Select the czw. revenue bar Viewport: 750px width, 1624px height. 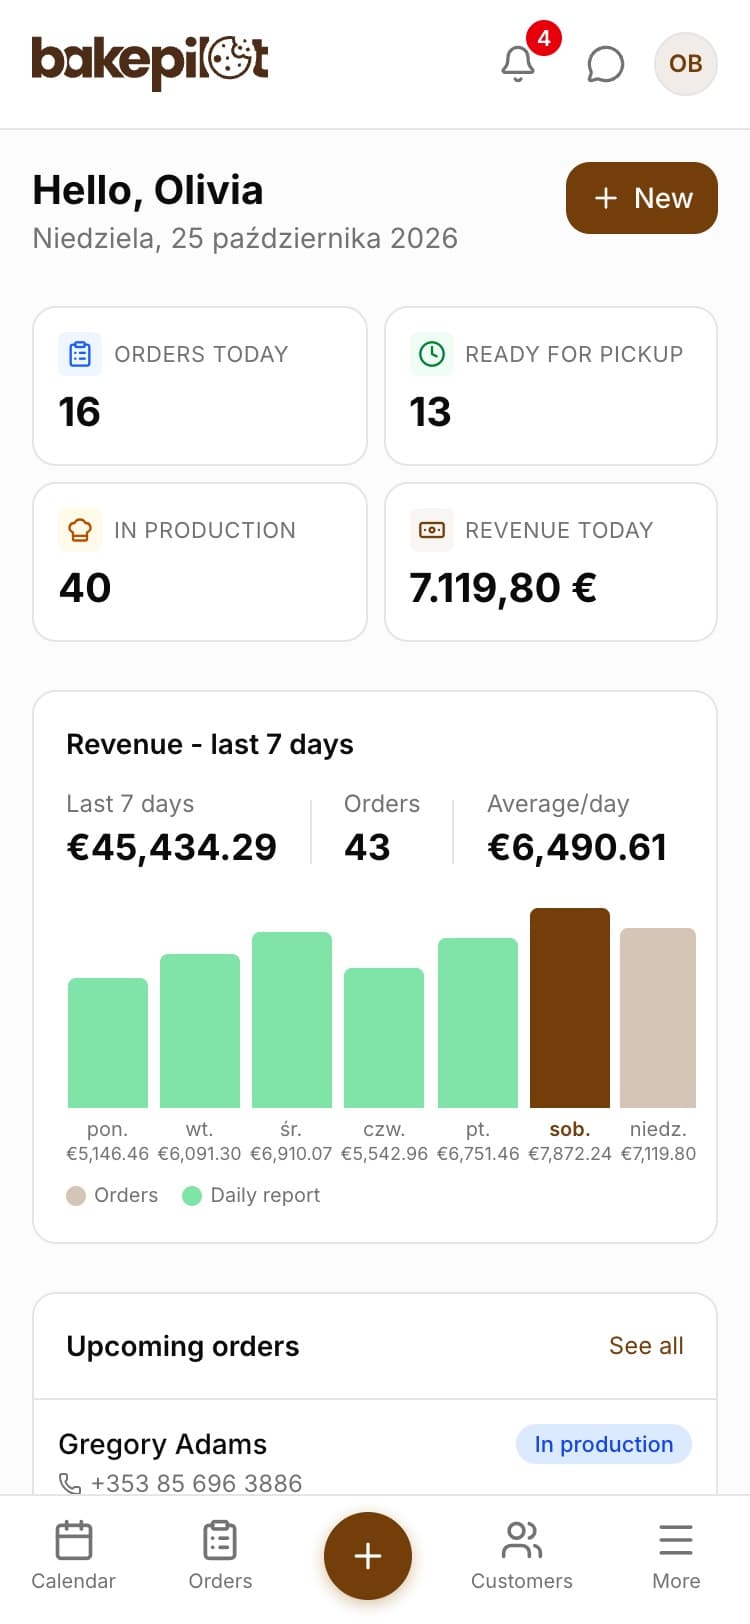point(384,1038)
